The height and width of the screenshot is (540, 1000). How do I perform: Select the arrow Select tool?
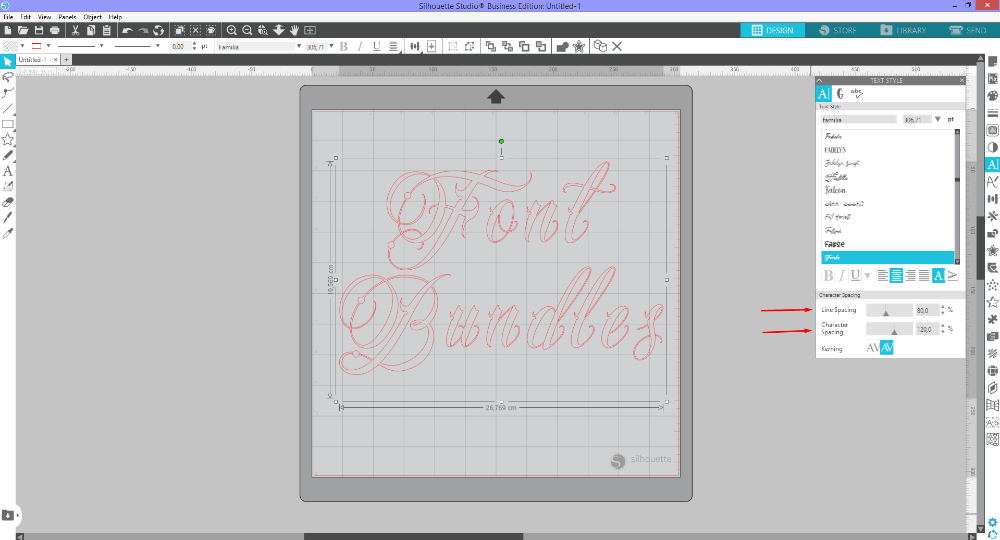(8, 61)
